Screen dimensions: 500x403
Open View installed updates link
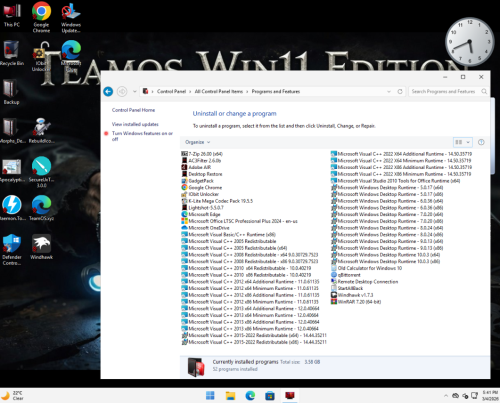(135, 124)
